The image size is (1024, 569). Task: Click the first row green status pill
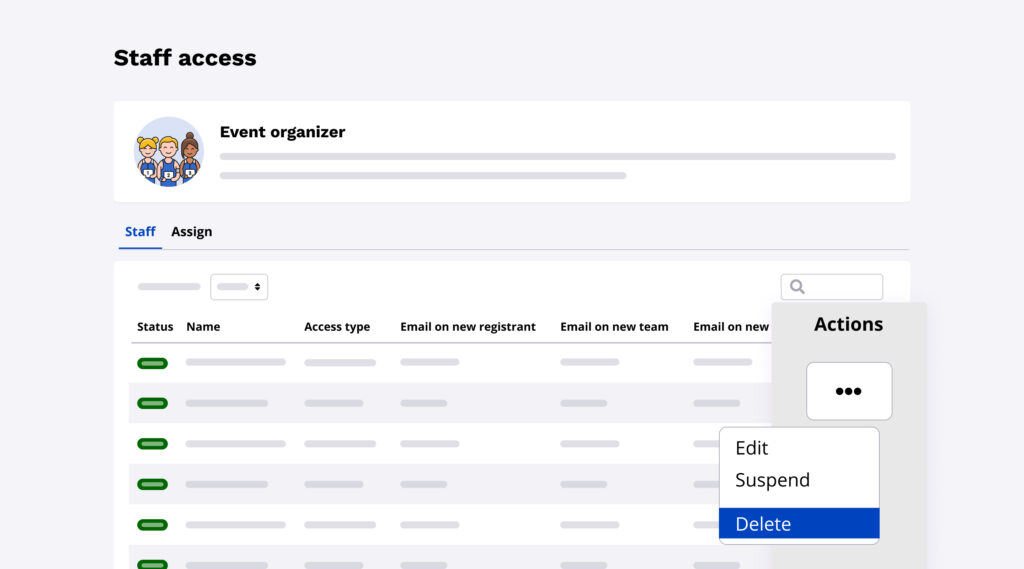(x=152, y=363)
